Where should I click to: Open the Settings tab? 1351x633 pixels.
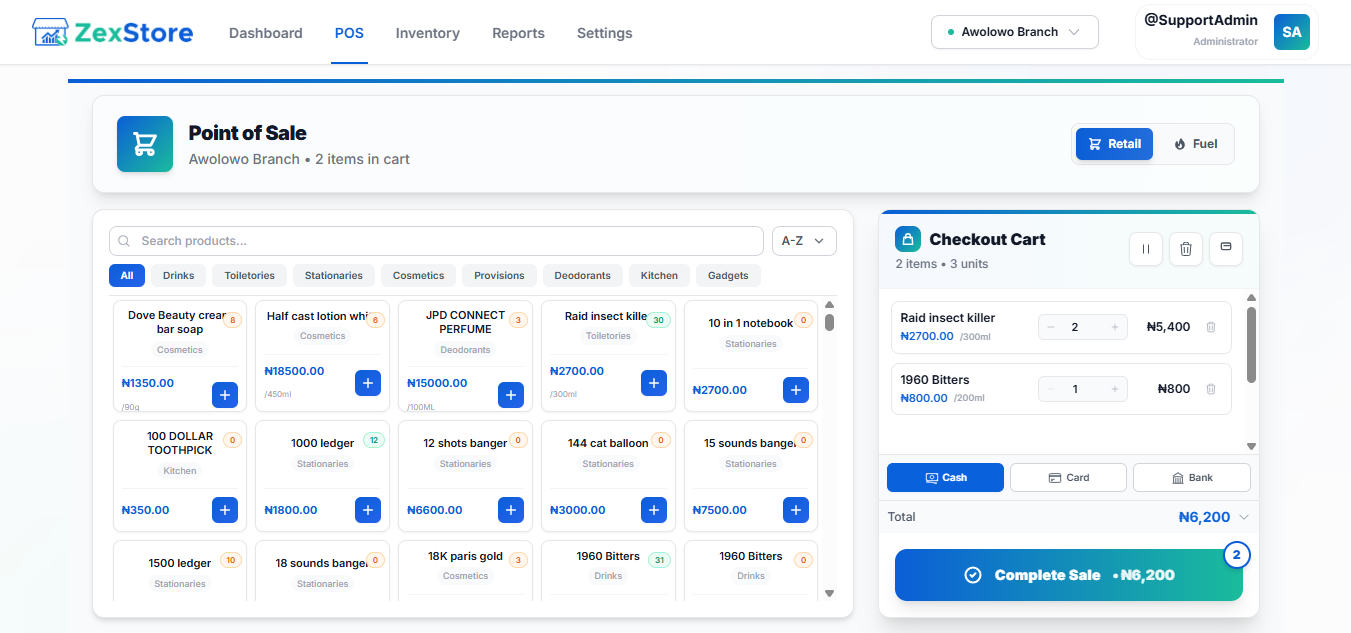[605, 33]
